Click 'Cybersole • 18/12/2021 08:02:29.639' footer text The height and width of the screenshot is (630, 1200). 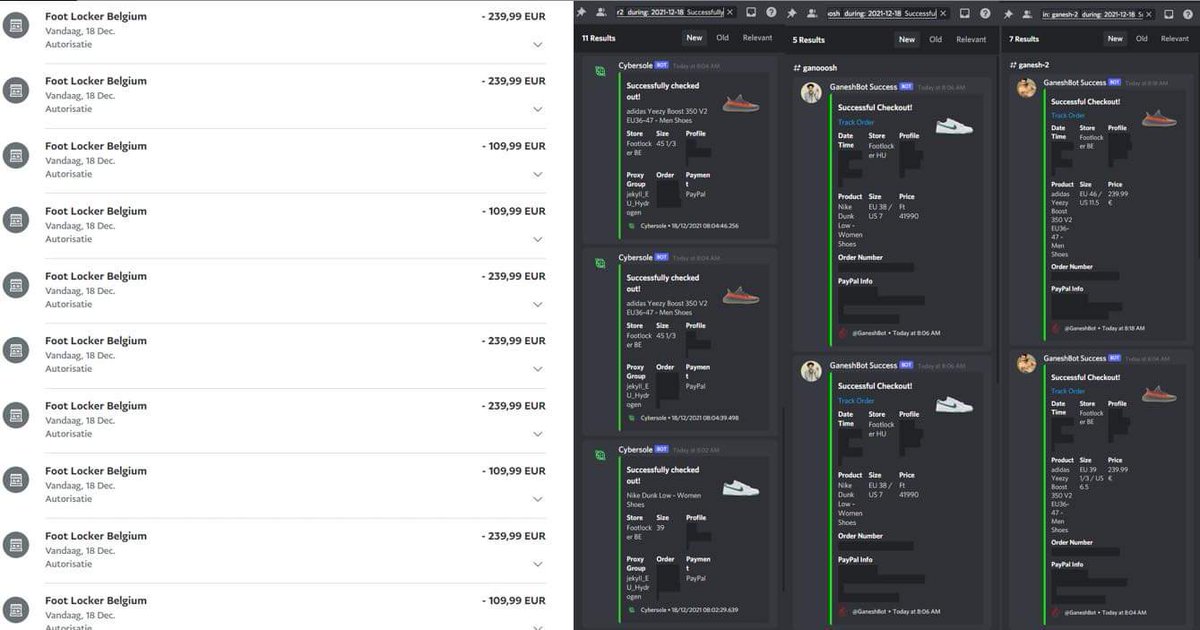689,609
